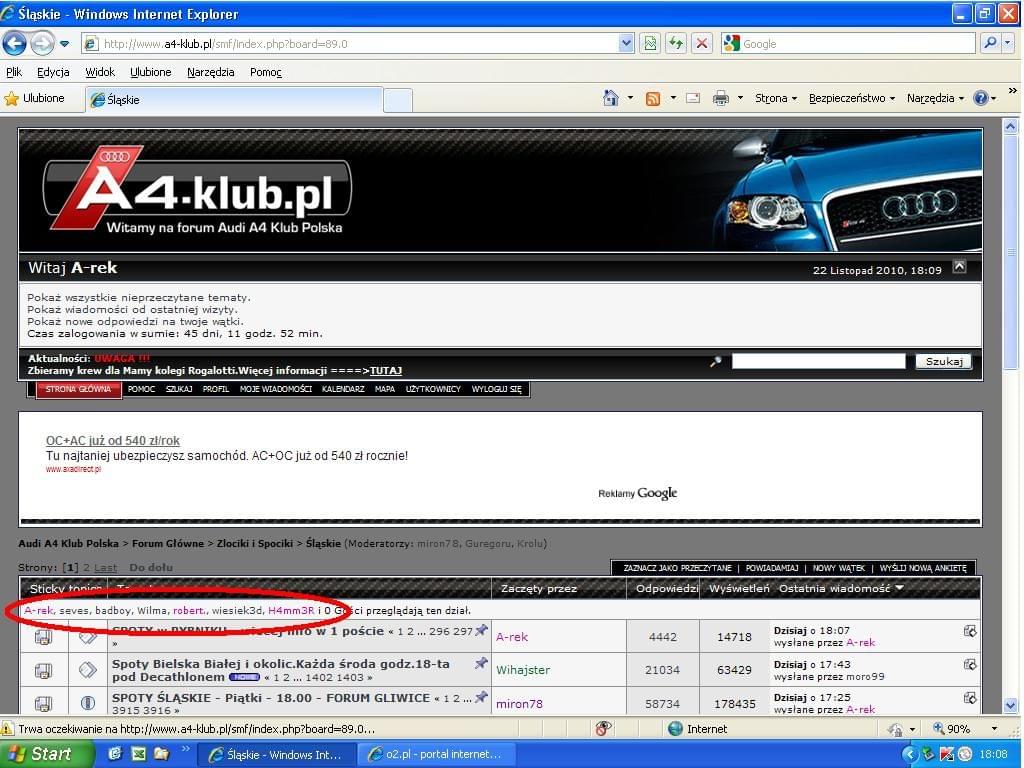Click the orange RSS feeds icon
Viewport: 1024px width, 768px height.
point(652,99)
